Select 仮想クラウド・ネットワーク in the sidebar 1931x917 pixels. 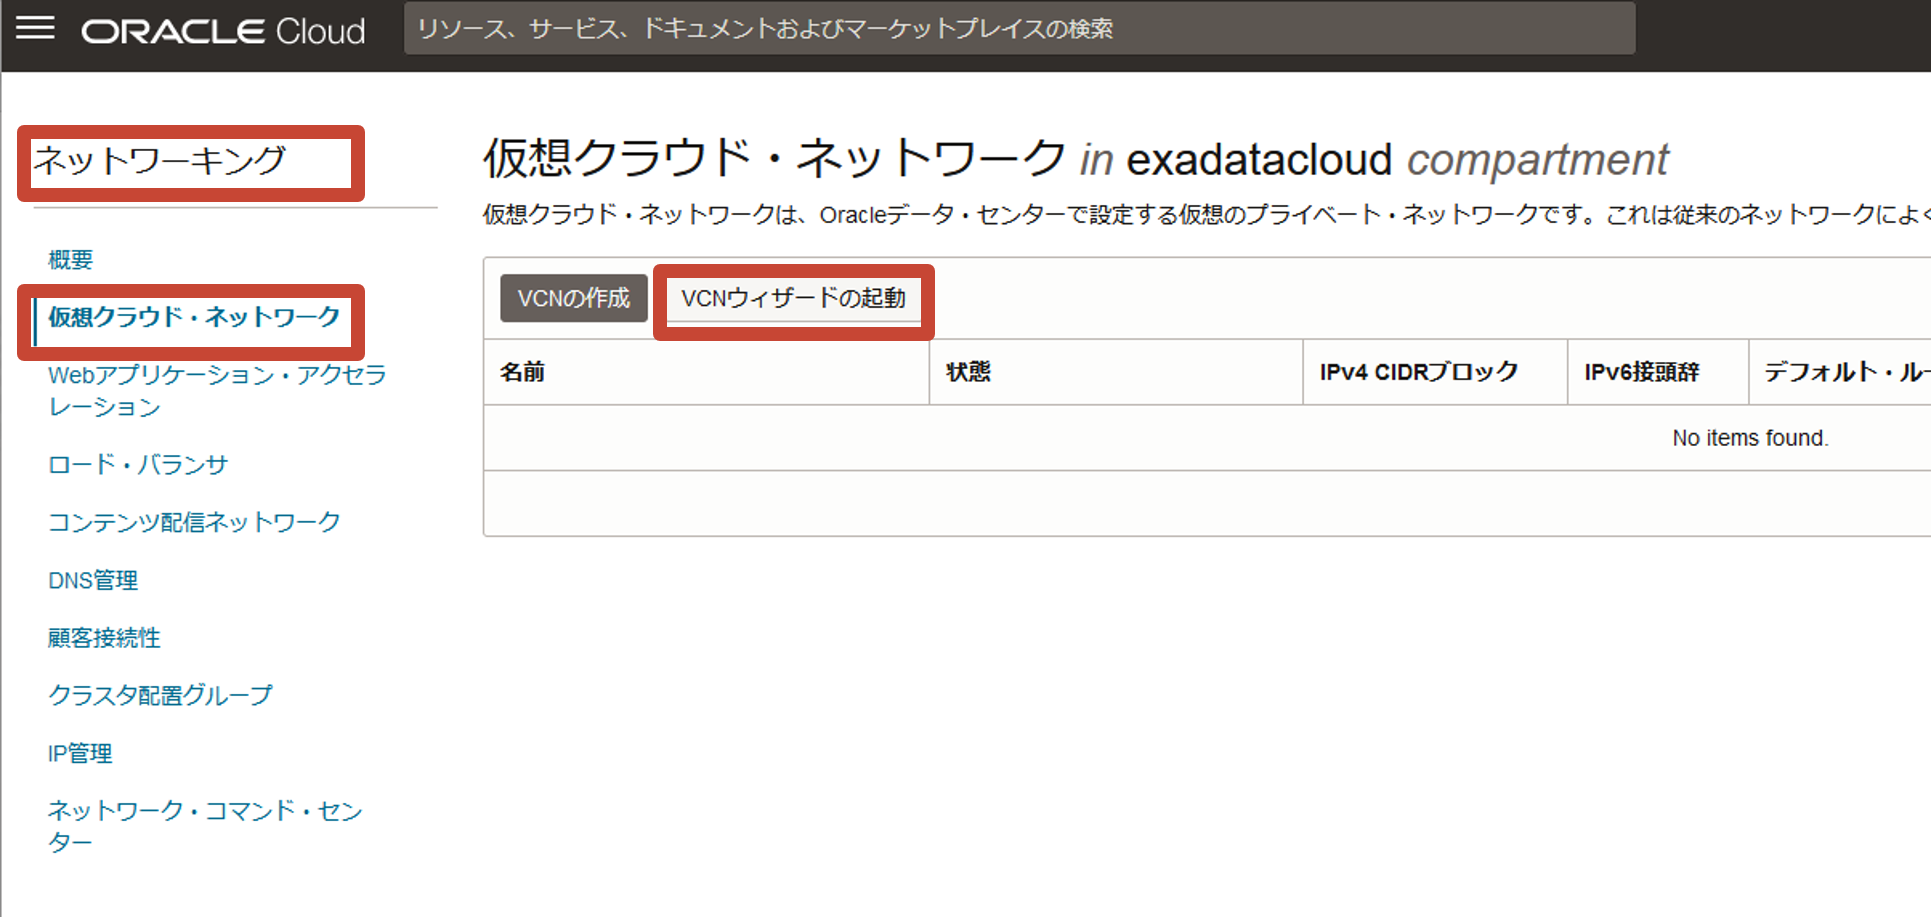tap(194, 318)
